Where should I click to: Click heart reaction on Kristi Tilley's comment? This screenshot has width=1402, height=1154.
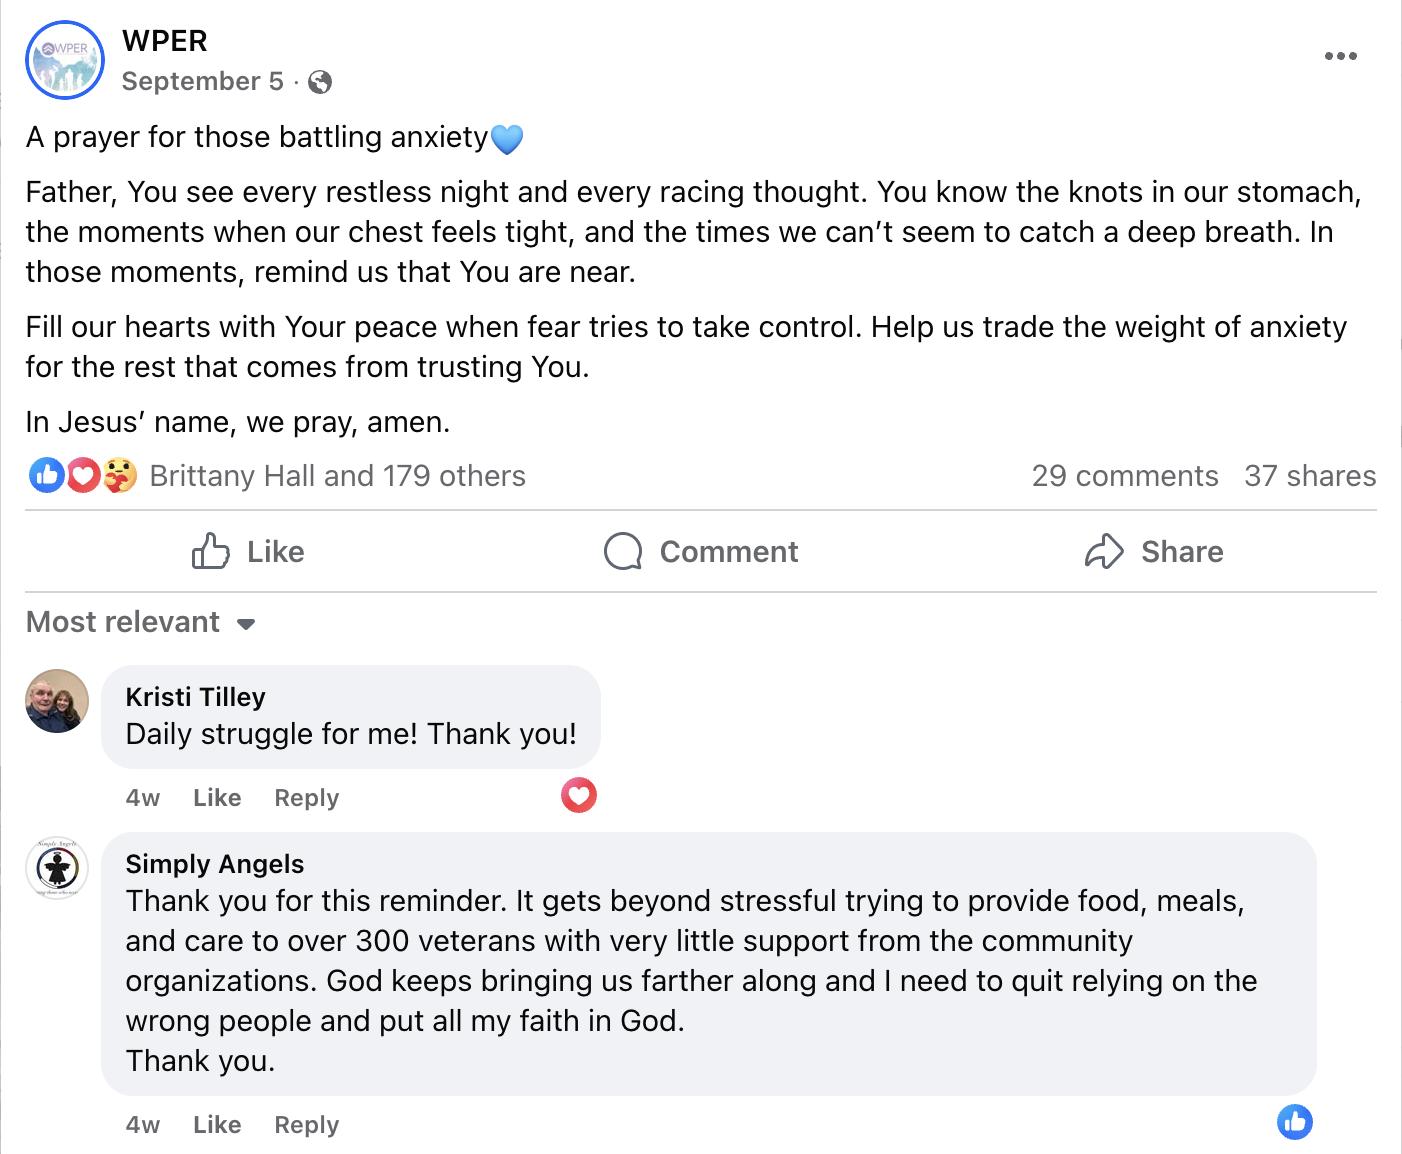click(579, 795)
